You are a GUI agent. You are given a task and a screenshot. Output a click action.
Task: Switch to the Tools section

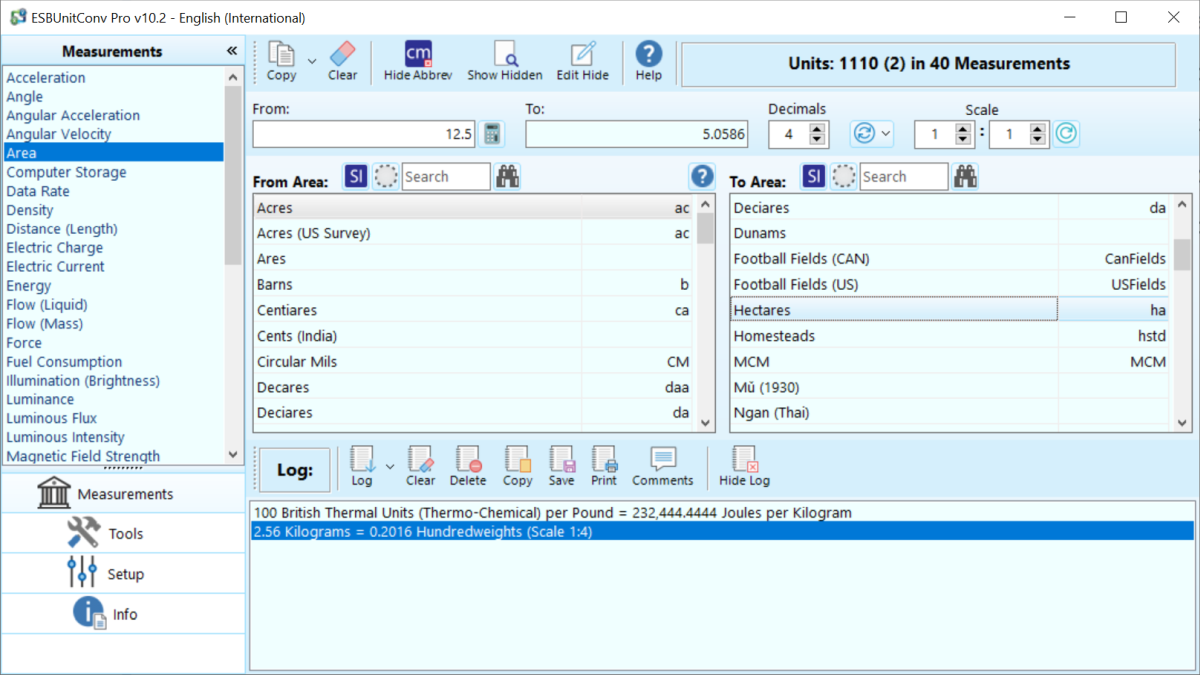pyautogui.click(x=123, y=534)
